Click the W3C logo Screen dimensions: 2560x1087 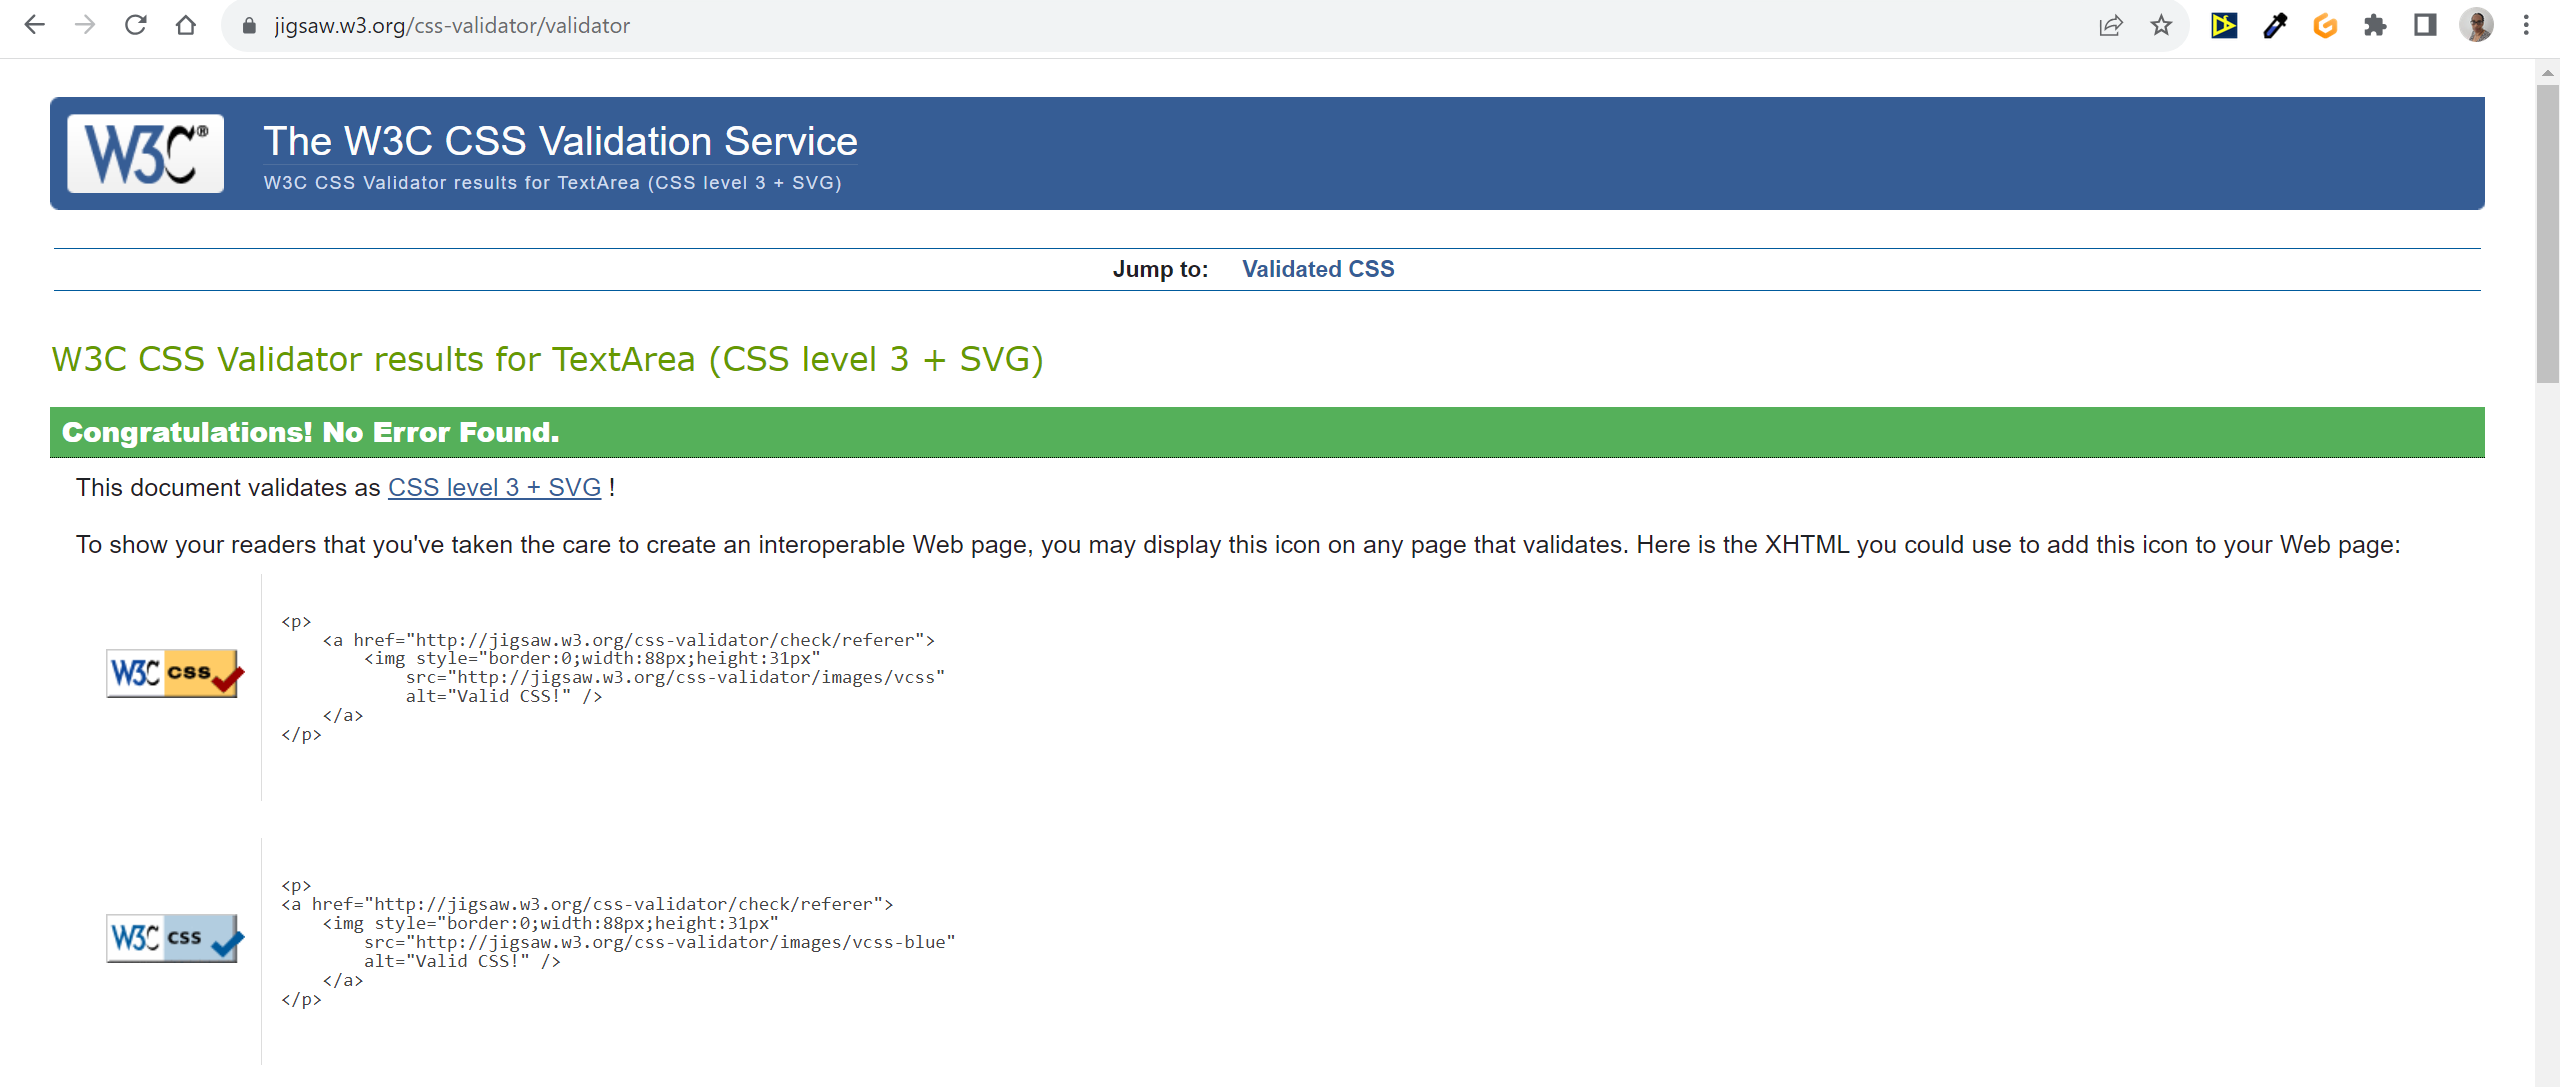tap(146, 153)
